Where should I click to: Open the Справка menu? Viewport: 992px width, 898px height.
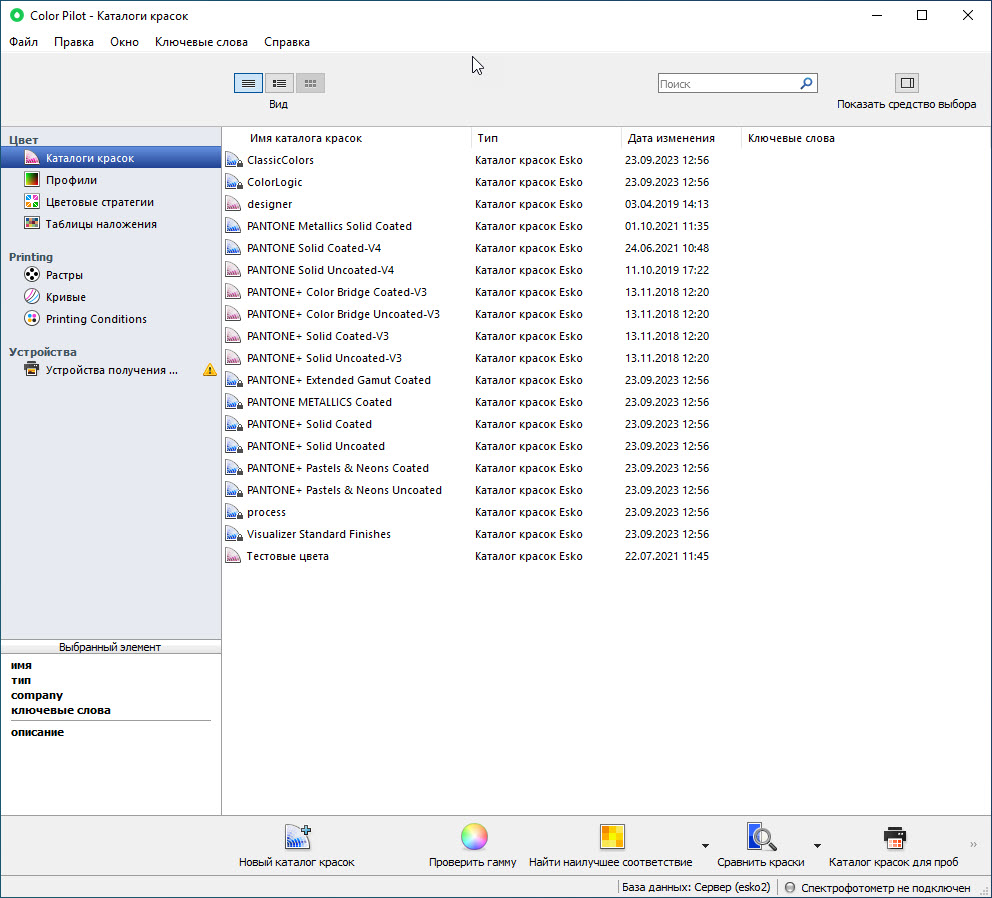point(287,42)
